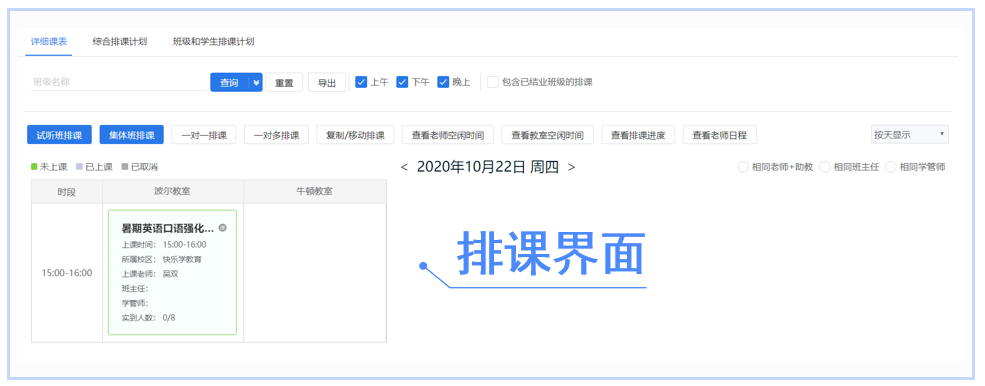Expand the 查询 button's double-chevron dropdown
985x386 pixels.
[x=255, y=82]
